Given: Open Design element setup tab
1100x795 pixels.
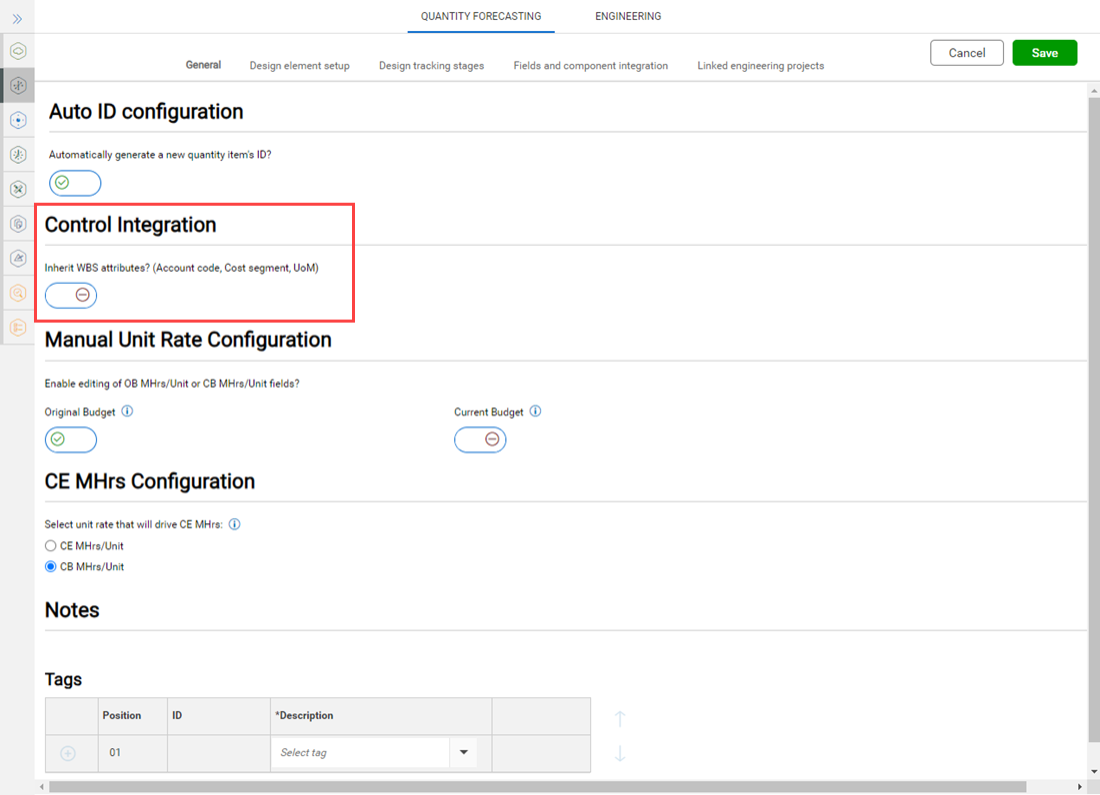Looking at the screenshot, I should (300, 65).
